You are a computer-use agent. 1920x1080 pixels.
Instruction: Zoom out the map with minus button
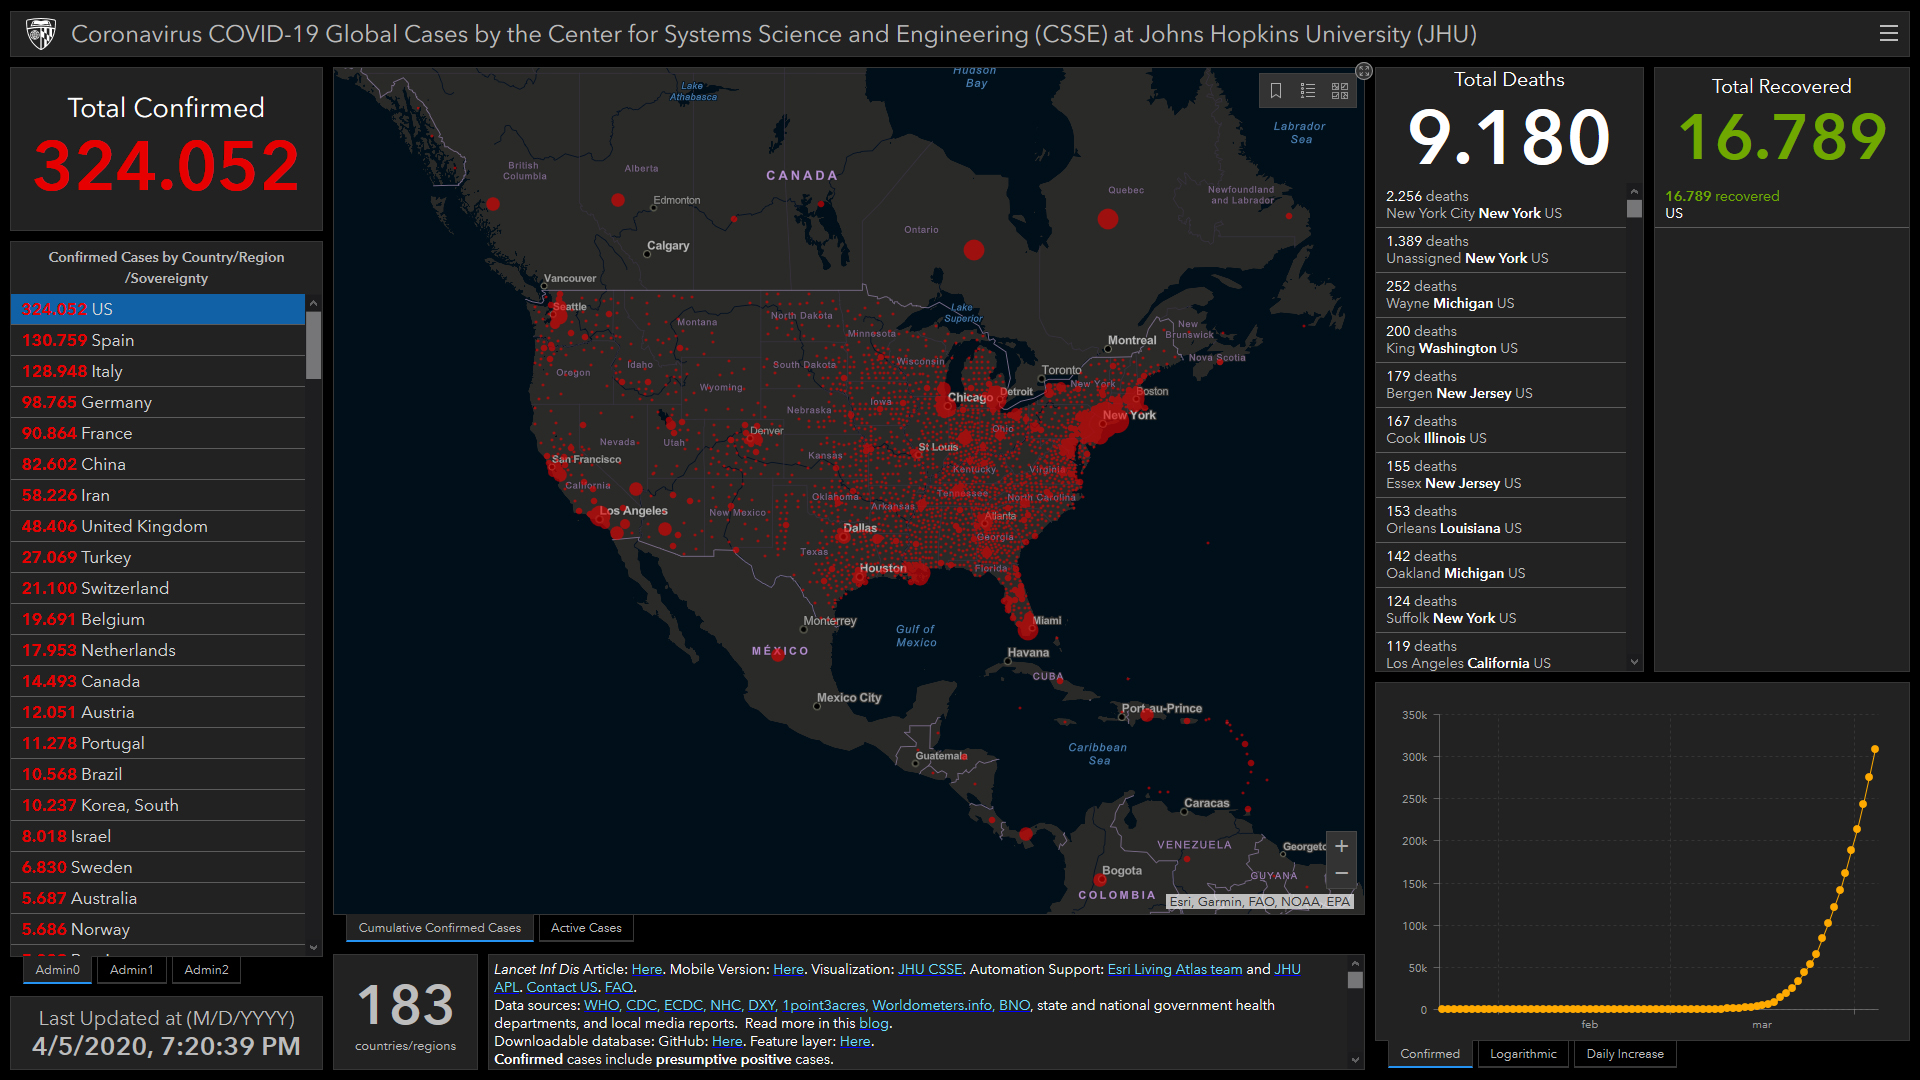click(x=1342, y=874)
